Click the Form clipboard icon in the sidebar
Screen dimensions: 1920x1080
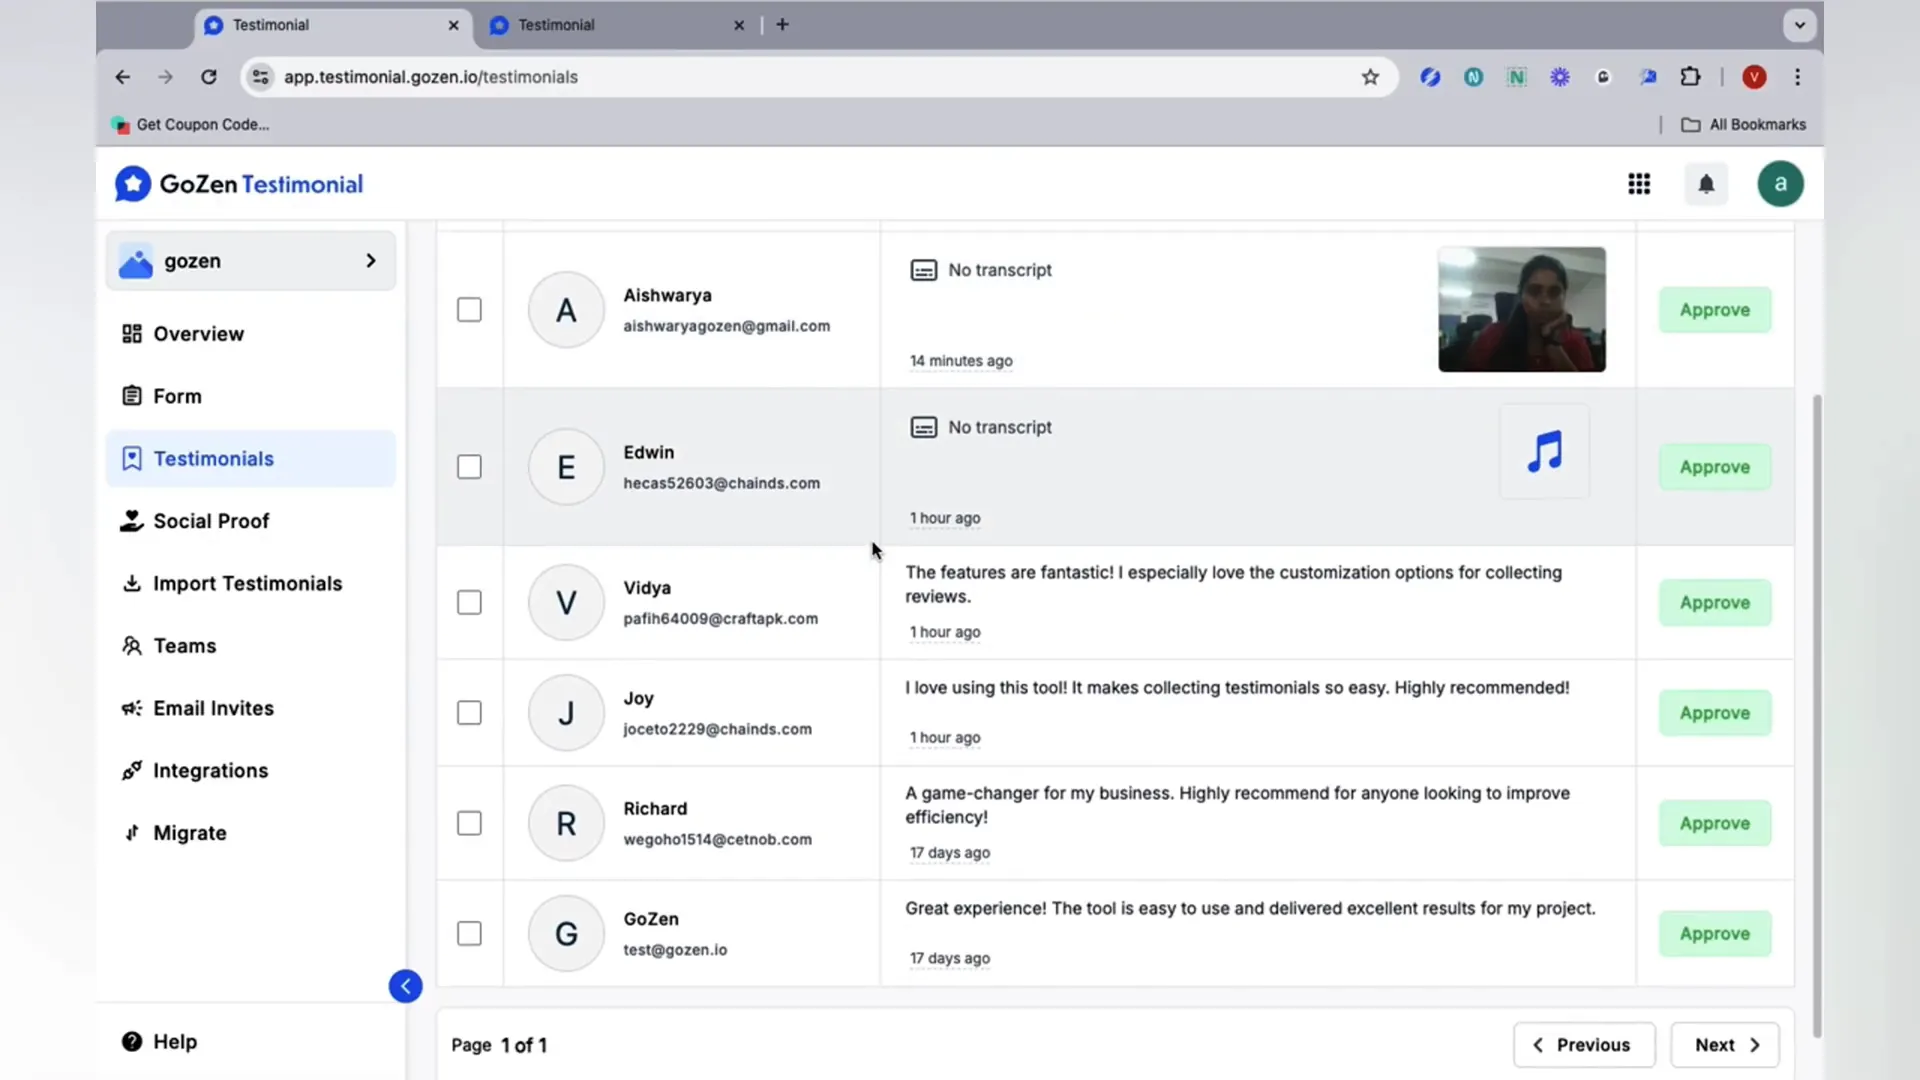[132, 396]
